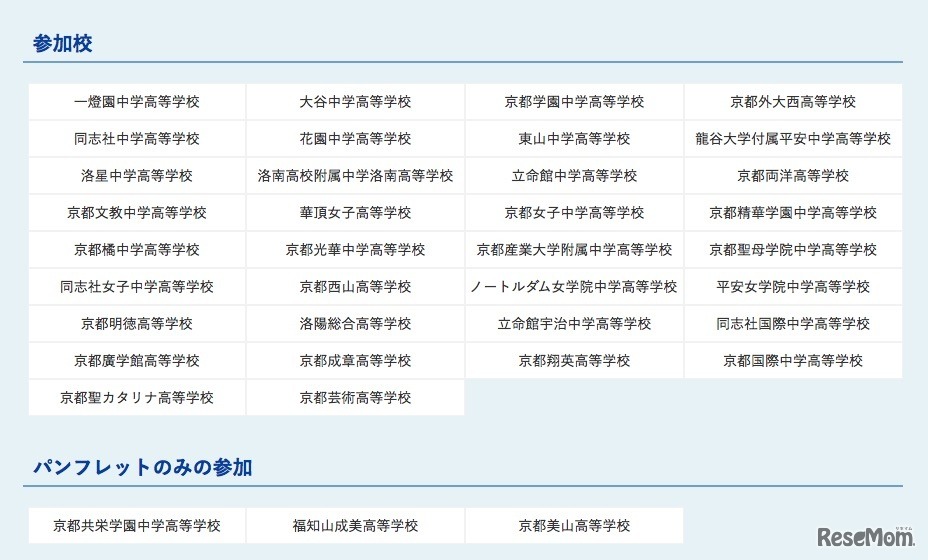Select 京都聖母学院中学高等学校 cell

point(793,250)
